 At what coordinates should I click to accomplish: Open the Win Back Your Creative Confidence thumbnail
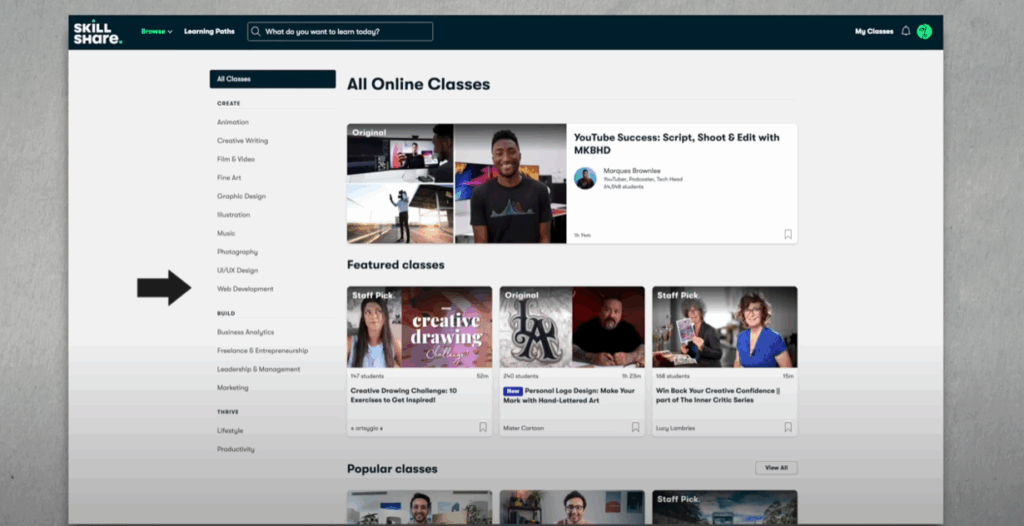[724, 327]
